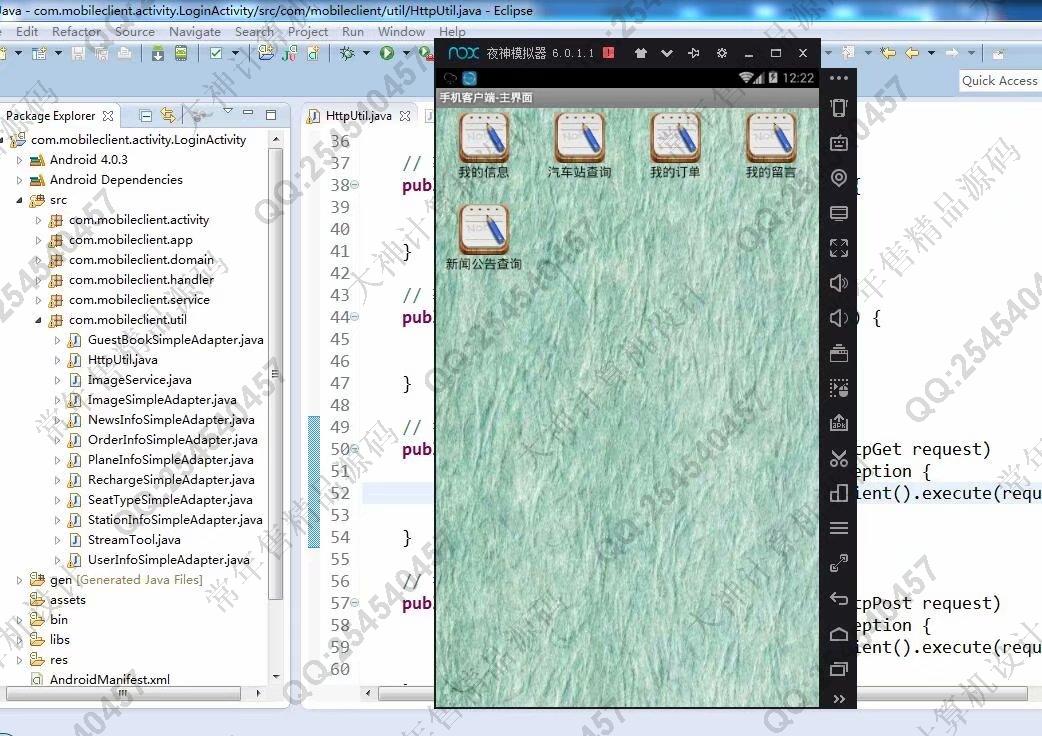Open the Navigate menu
Screen dimensions: 1042x736
(195, 32)
